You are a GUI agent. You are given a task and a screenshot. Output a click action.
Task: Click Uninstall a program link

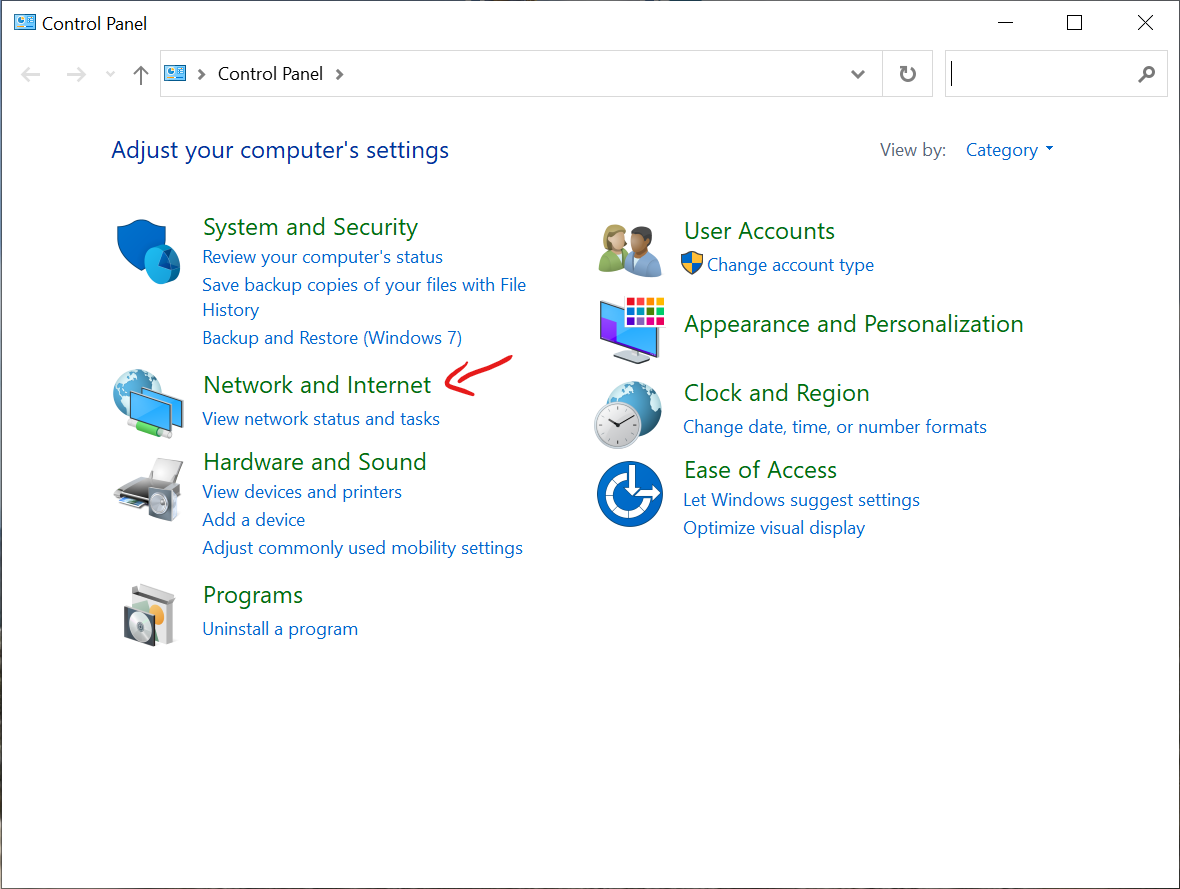[280, 629]
